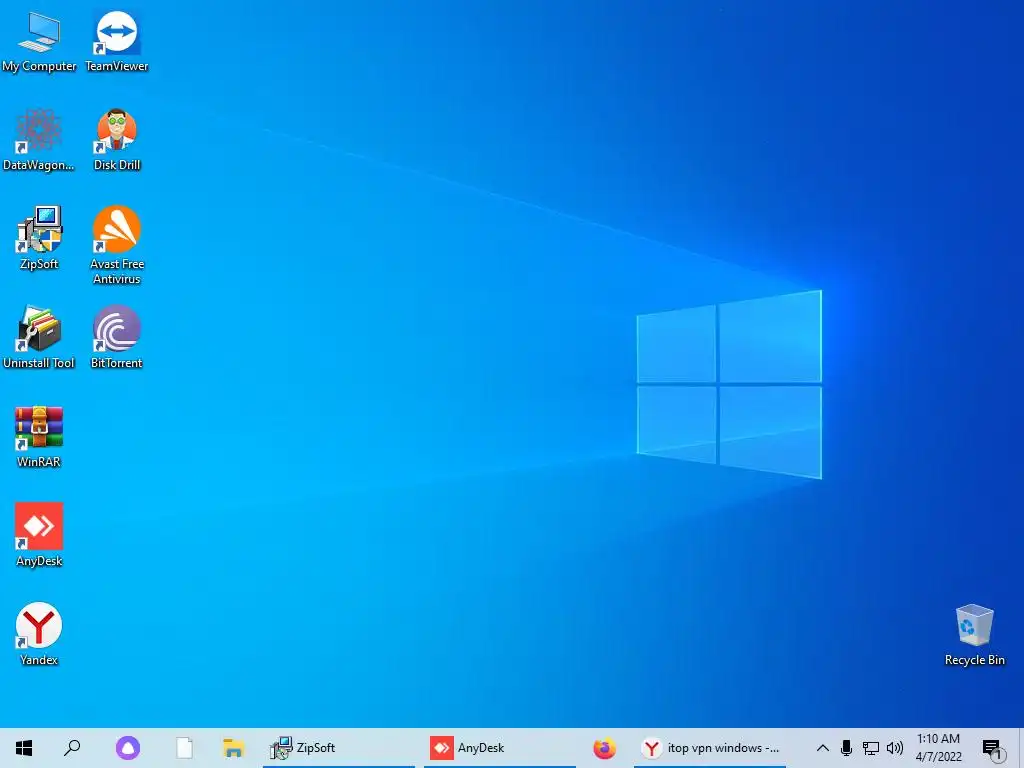Click the Avast Free Antivirus shortcut
The height and width of the screenshot is (768, 1024).
[x=117, y=246]
